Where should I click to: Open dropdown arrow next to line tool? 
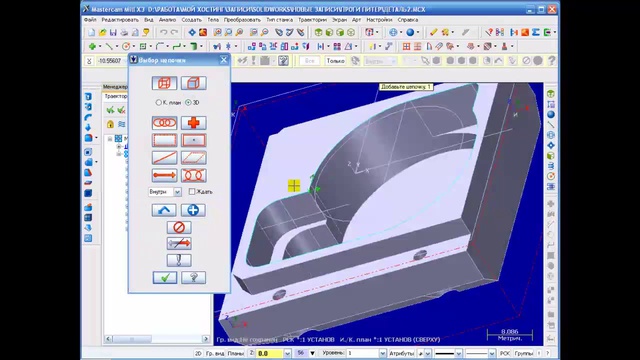(x=117, y=47)
